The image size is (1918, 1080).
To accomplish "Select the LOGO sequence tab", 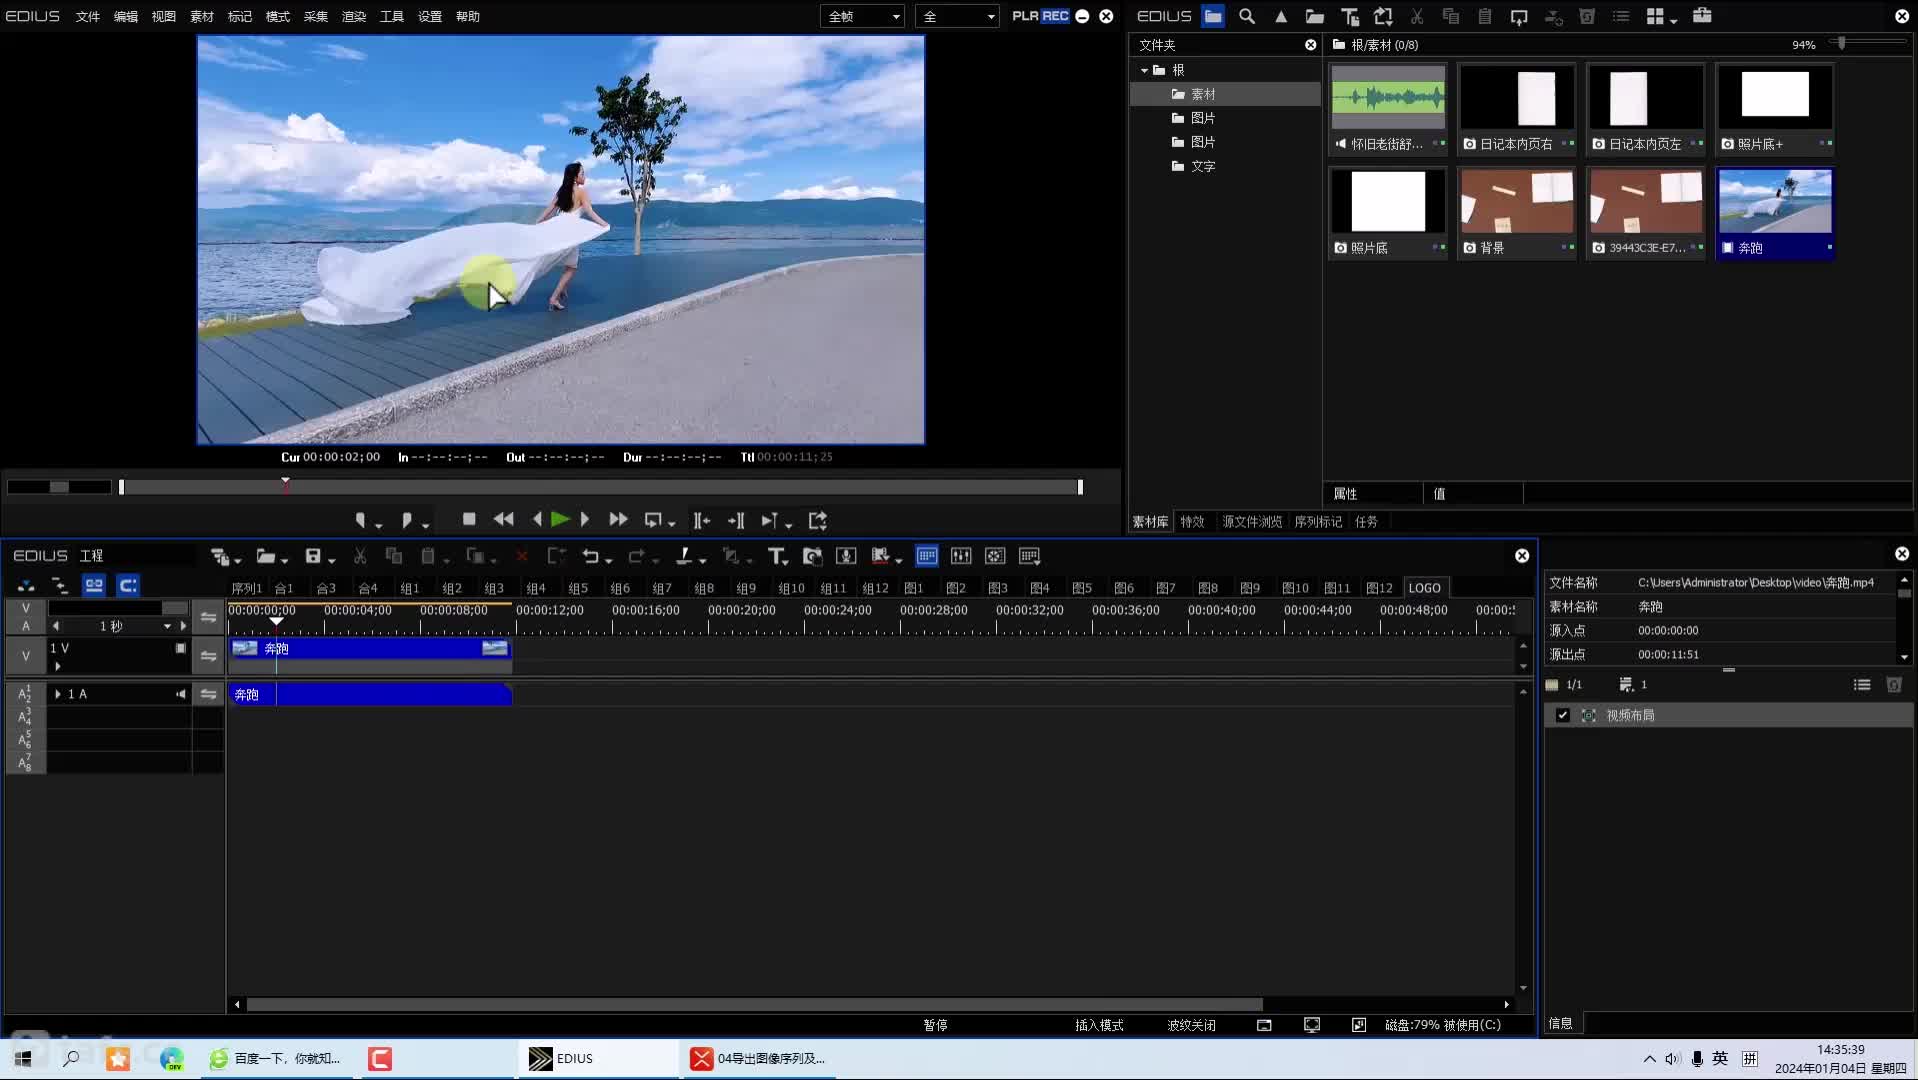I will 1425,588.
